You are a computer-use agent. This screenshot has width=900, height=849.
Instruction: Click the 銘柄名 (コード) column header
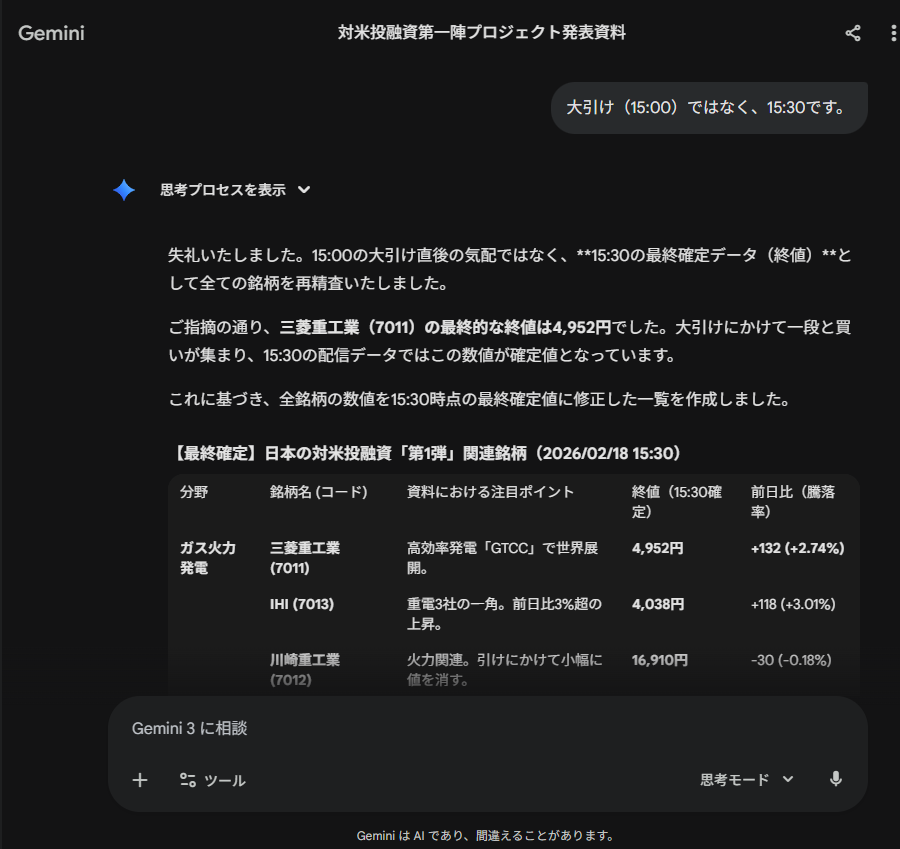point(319,492)
